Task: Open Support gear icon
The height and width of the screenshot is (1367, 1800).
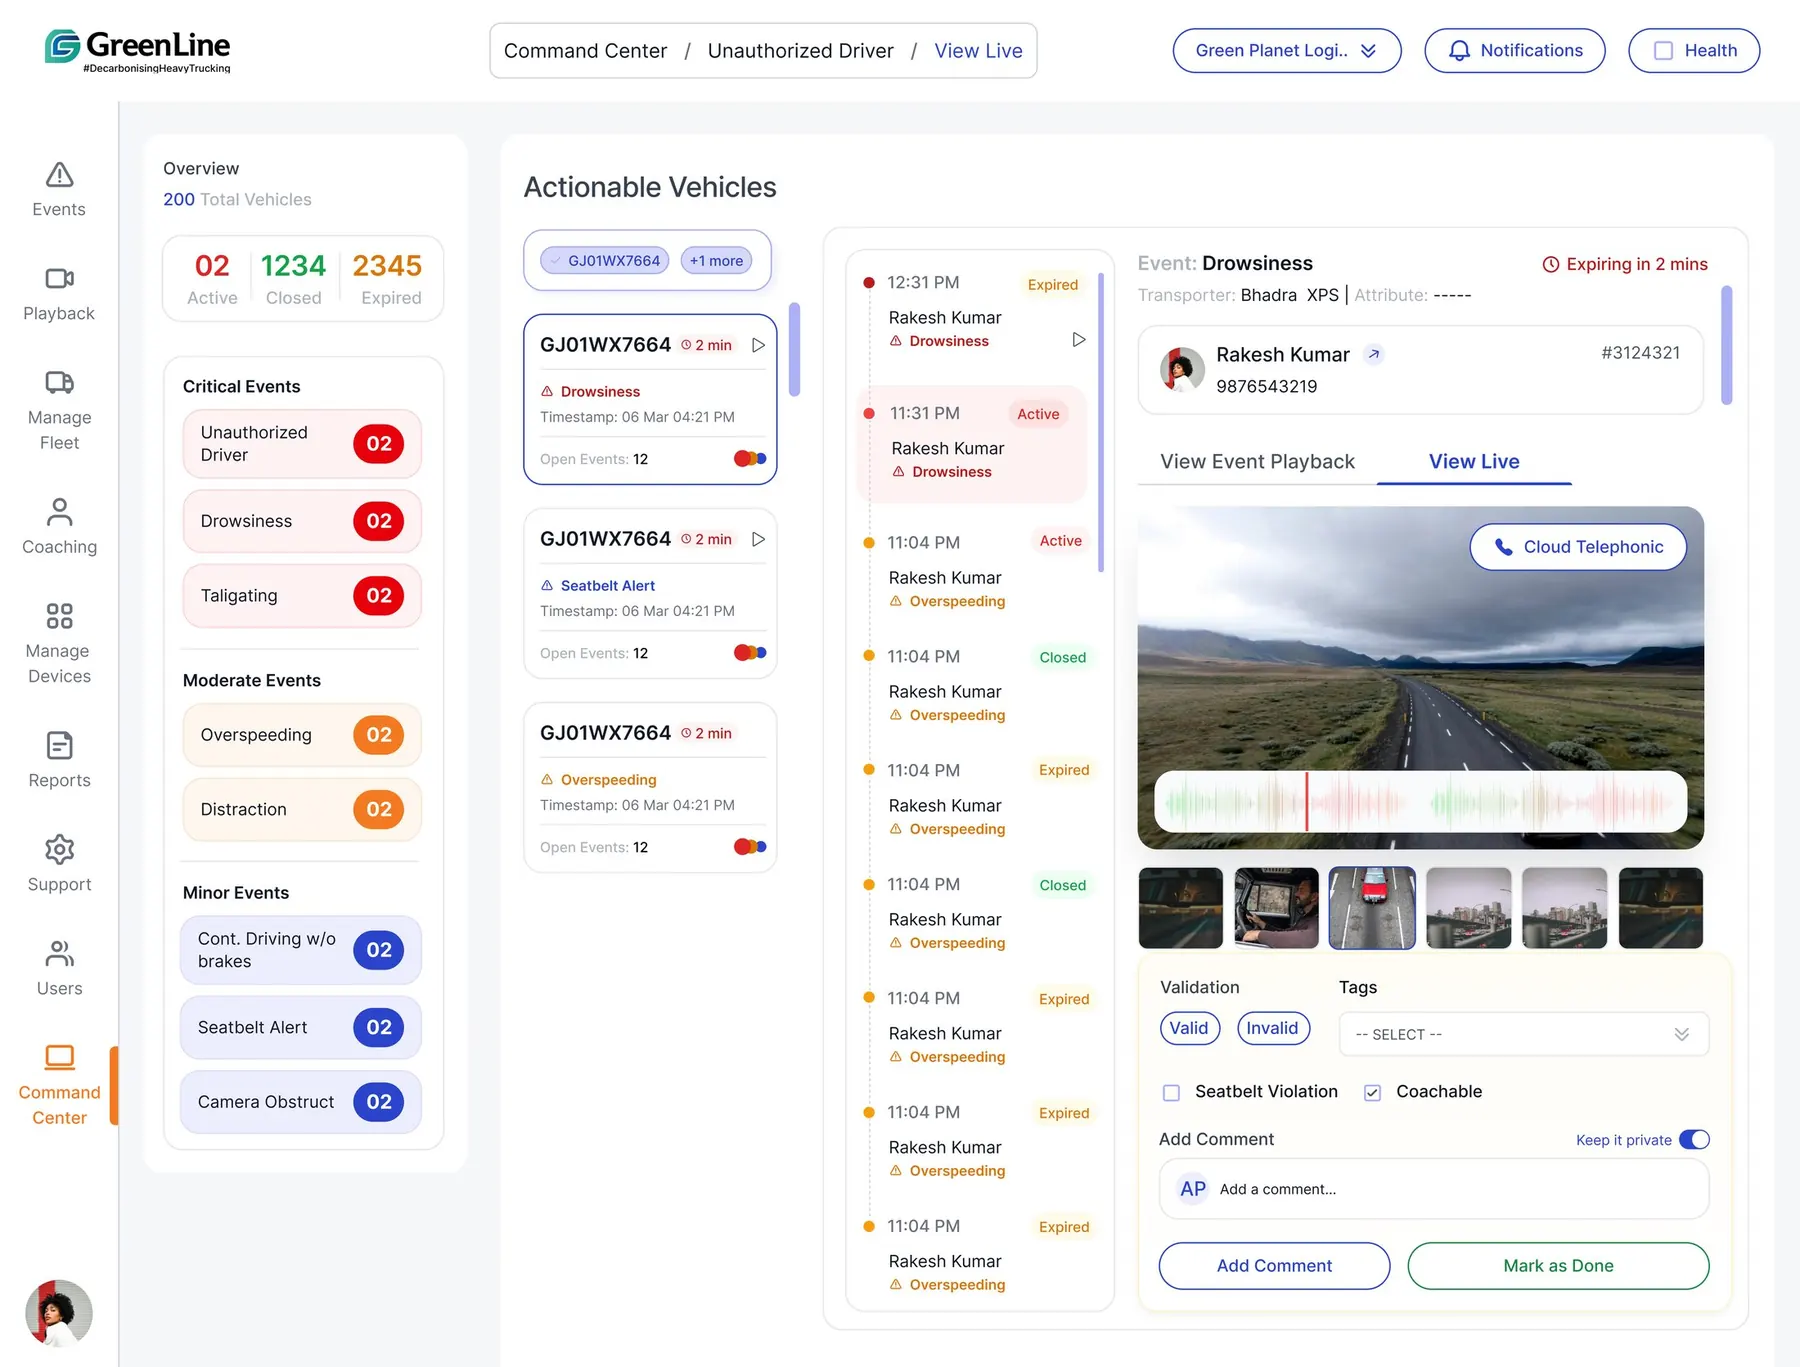Action: pos(60,849)
